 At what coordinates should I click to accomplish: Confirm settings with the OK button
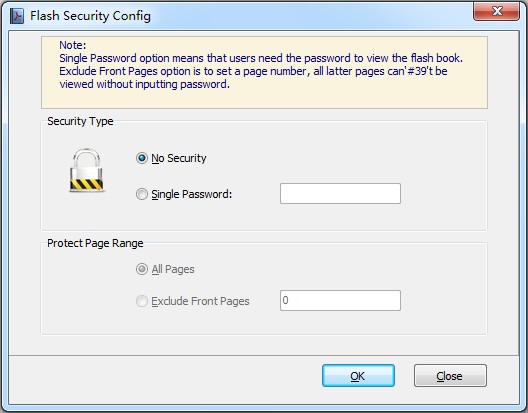point(358,376)
